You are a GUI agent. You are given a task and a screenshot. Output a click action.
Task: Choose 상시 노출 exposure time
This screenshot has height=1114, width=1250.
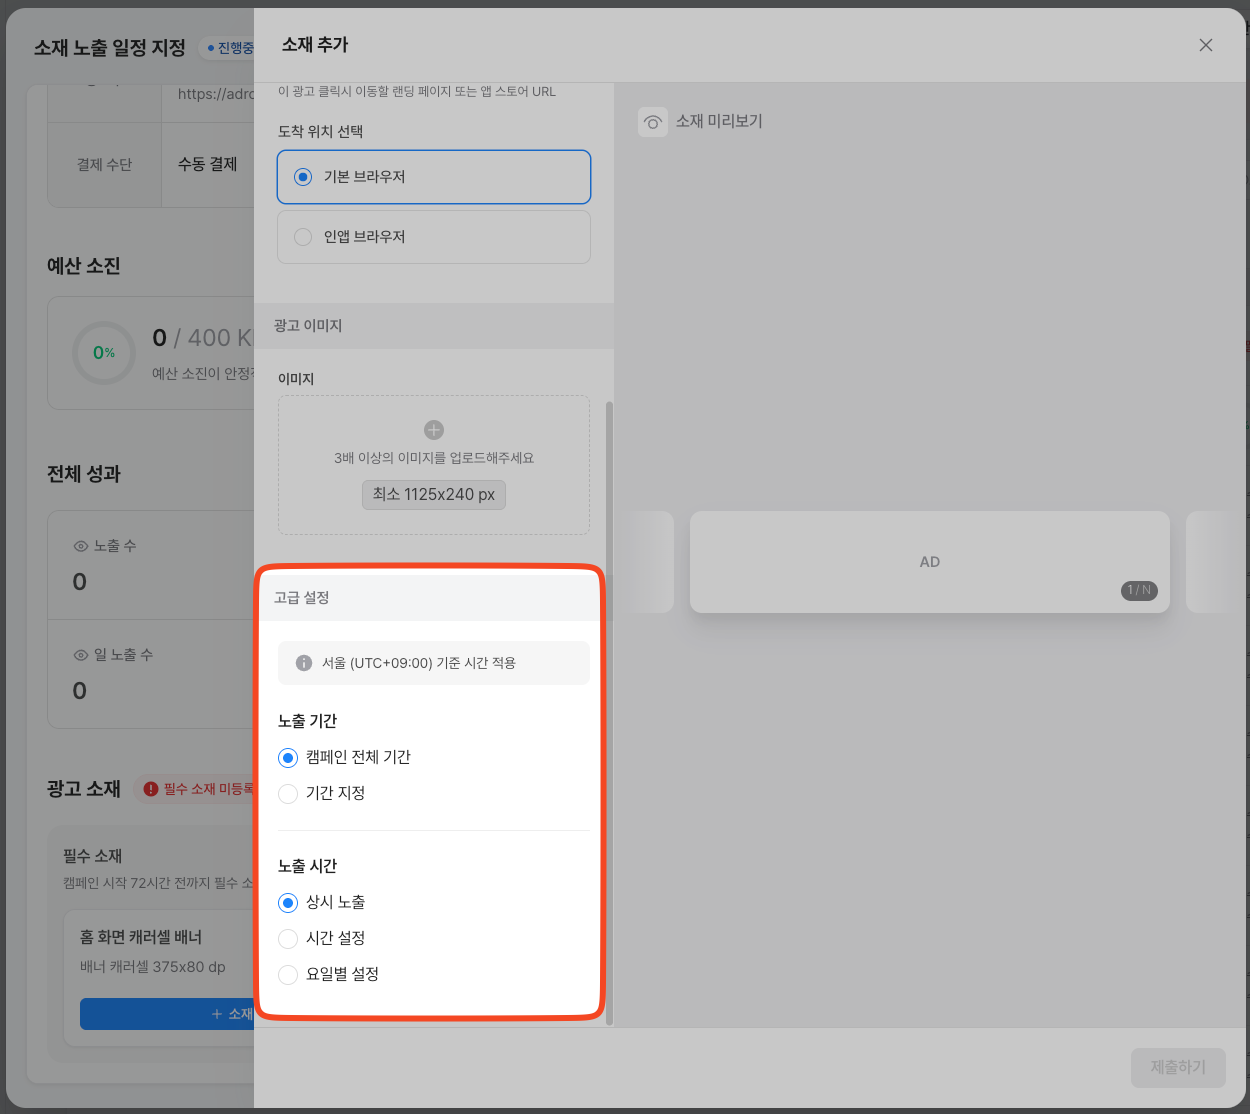288,903
